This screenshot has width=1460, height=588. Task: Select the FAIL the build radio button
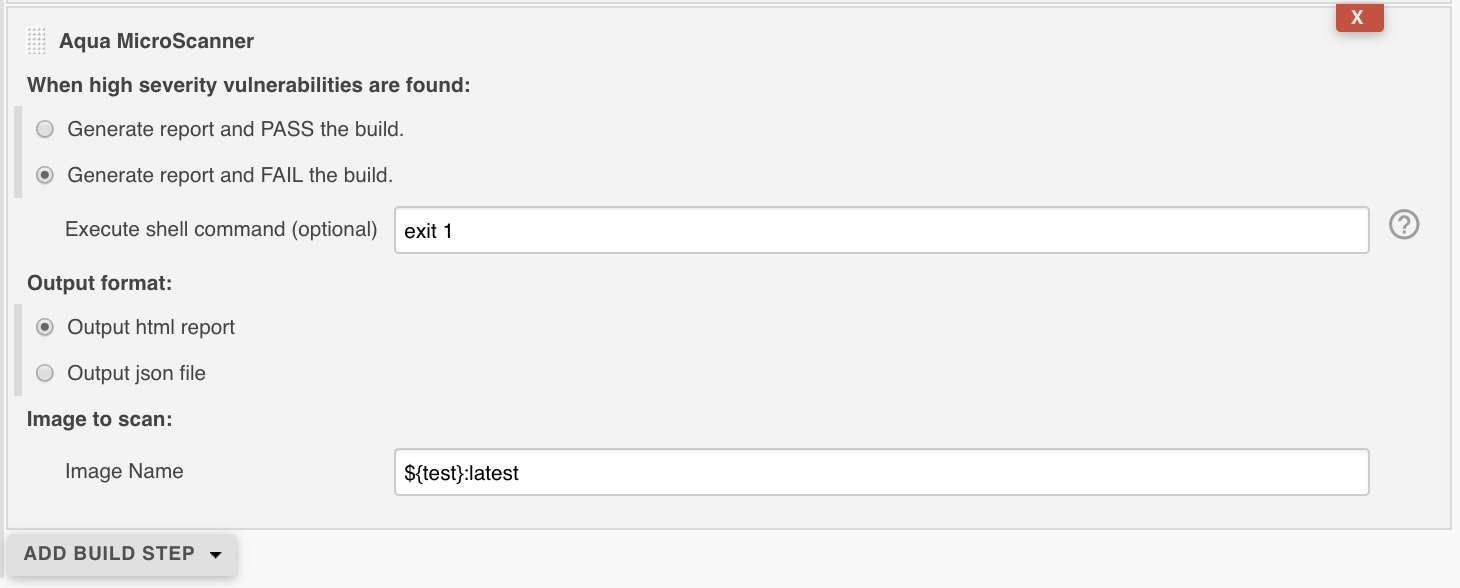click(45, 175)
